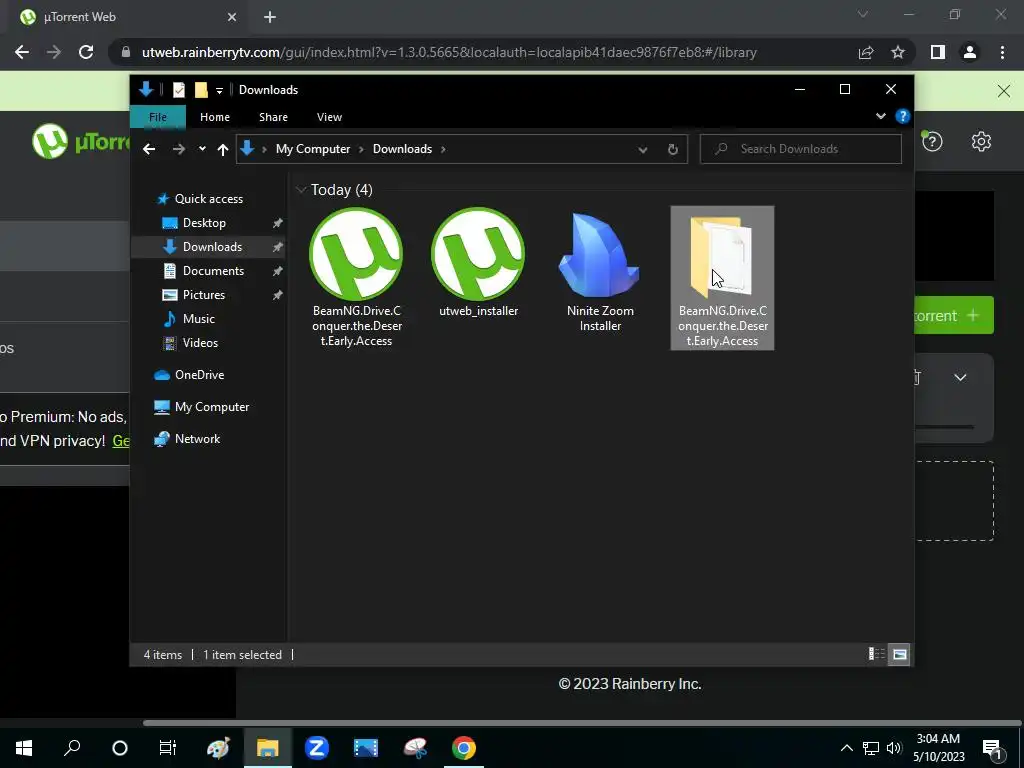
Task: Click New folder icon in quick access toolbar
Action: point(201,90)
